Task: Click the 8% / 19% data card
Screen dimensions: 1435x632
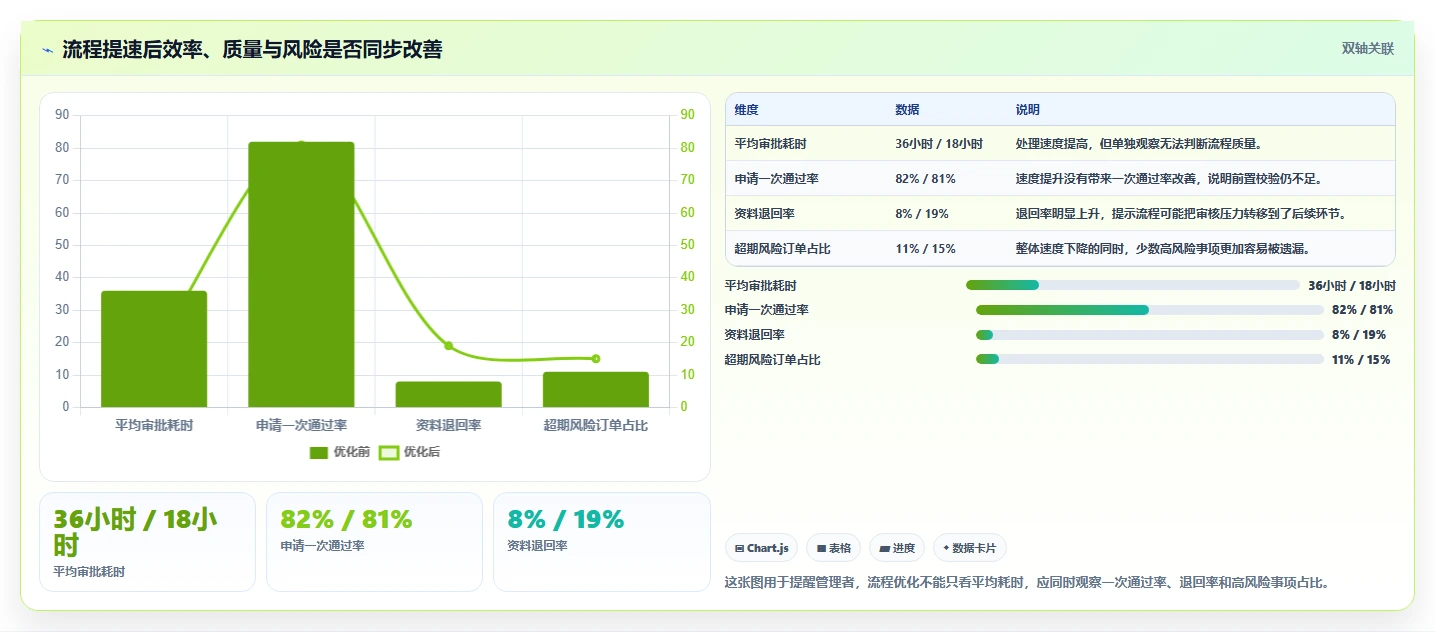Action: click(602, 542)
